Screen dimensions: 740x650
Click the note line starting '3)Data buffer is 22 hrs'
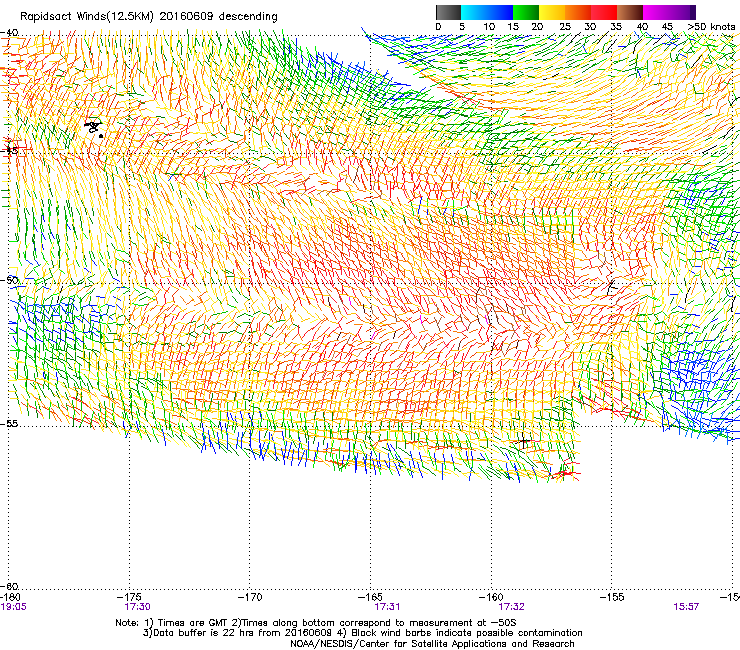tap(362, 633)
